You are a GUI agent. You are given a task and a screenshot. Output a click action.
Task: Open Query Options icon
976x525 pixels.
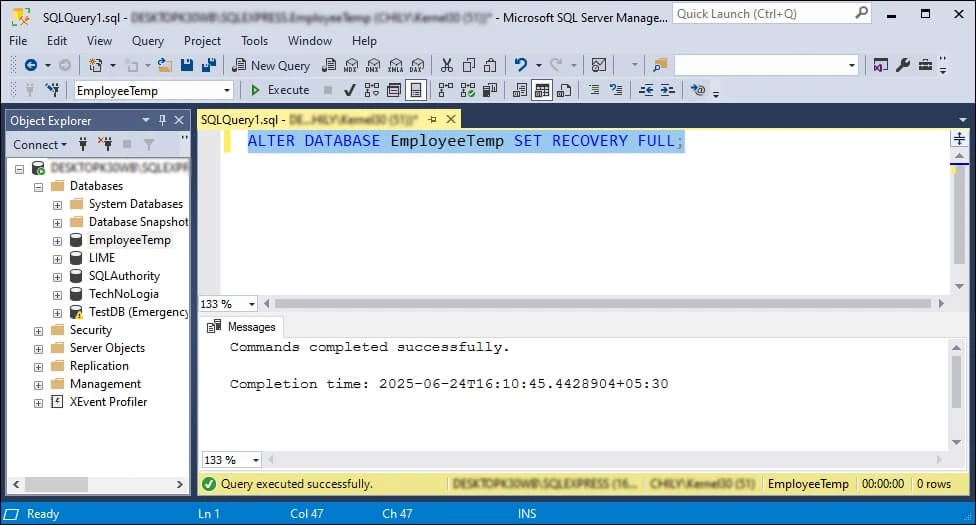(x=393, y=90)
